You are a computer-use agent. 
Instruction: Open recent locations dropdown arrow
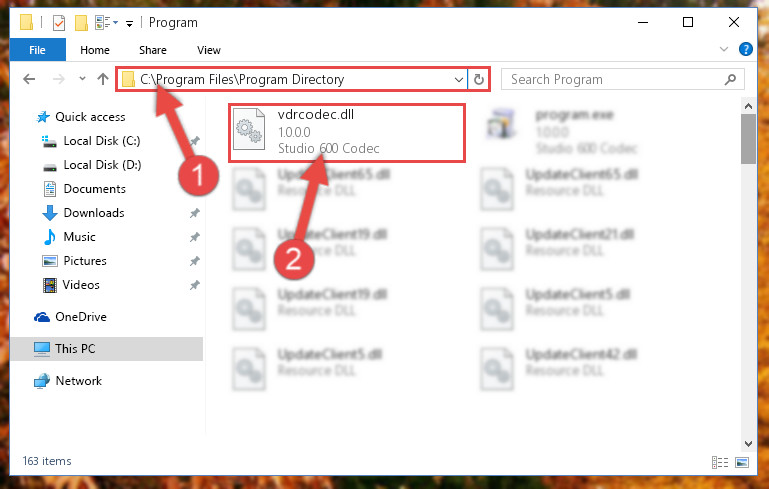82,79
